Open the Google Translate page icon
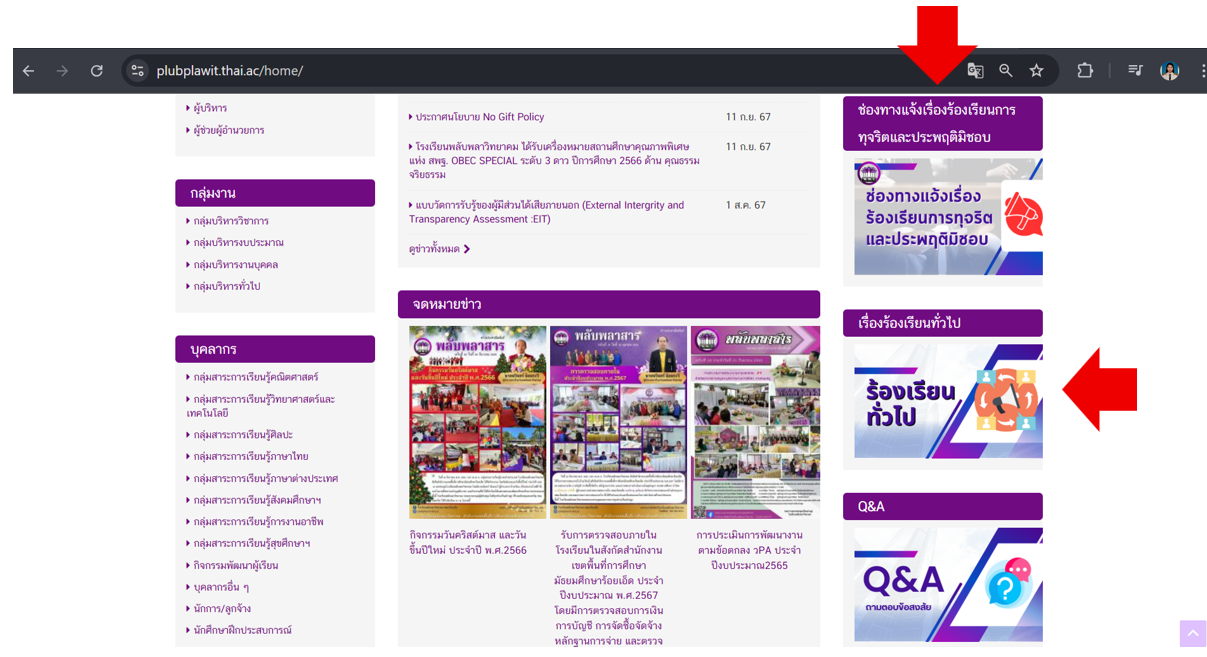 coord(975,71)
